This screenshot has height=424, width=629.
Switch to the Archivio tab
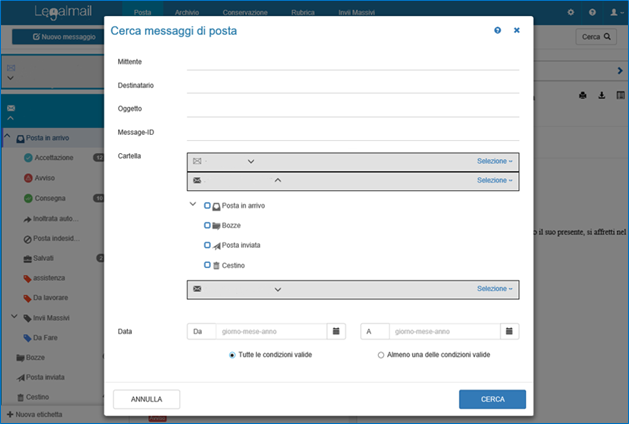point(184,12)
